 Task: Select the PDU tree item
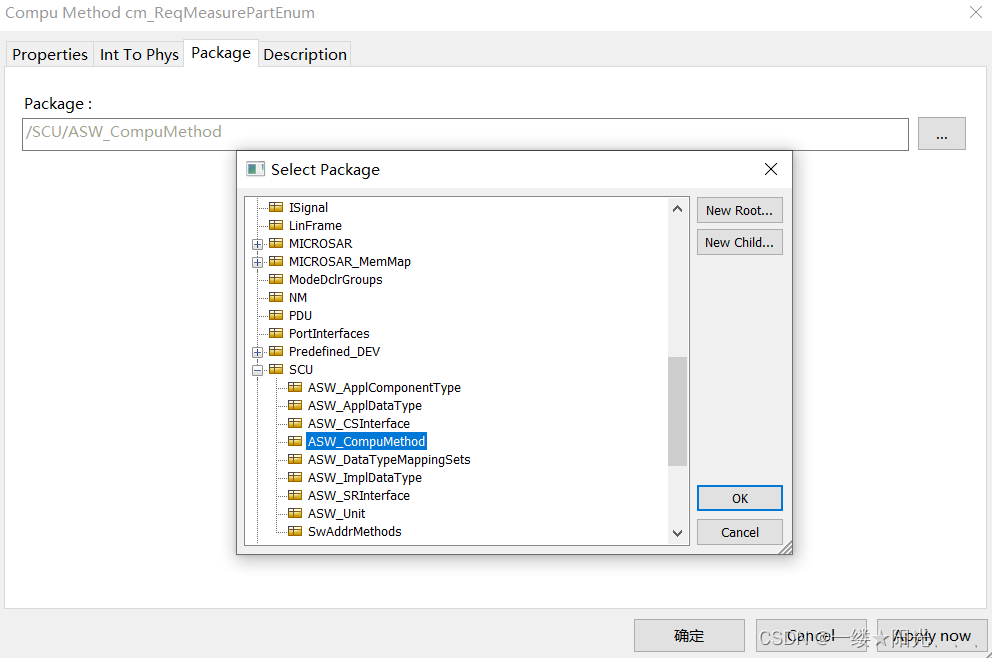point(300,315)
